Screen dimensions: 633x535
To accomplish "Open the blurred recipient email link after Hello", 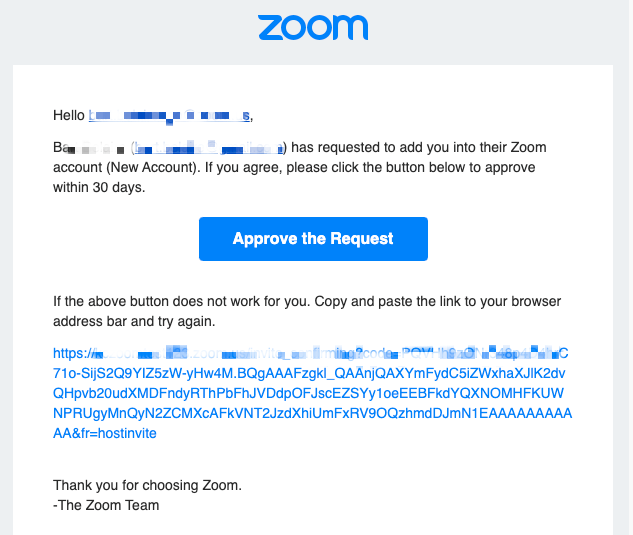I will click(x=169, y=116).
